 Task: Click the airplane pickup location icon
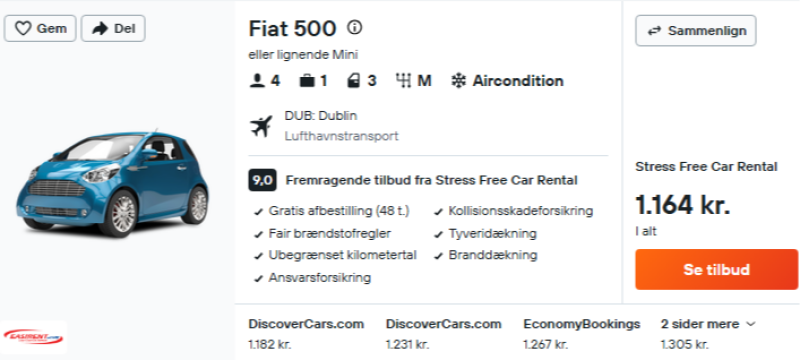pos(261,126)
